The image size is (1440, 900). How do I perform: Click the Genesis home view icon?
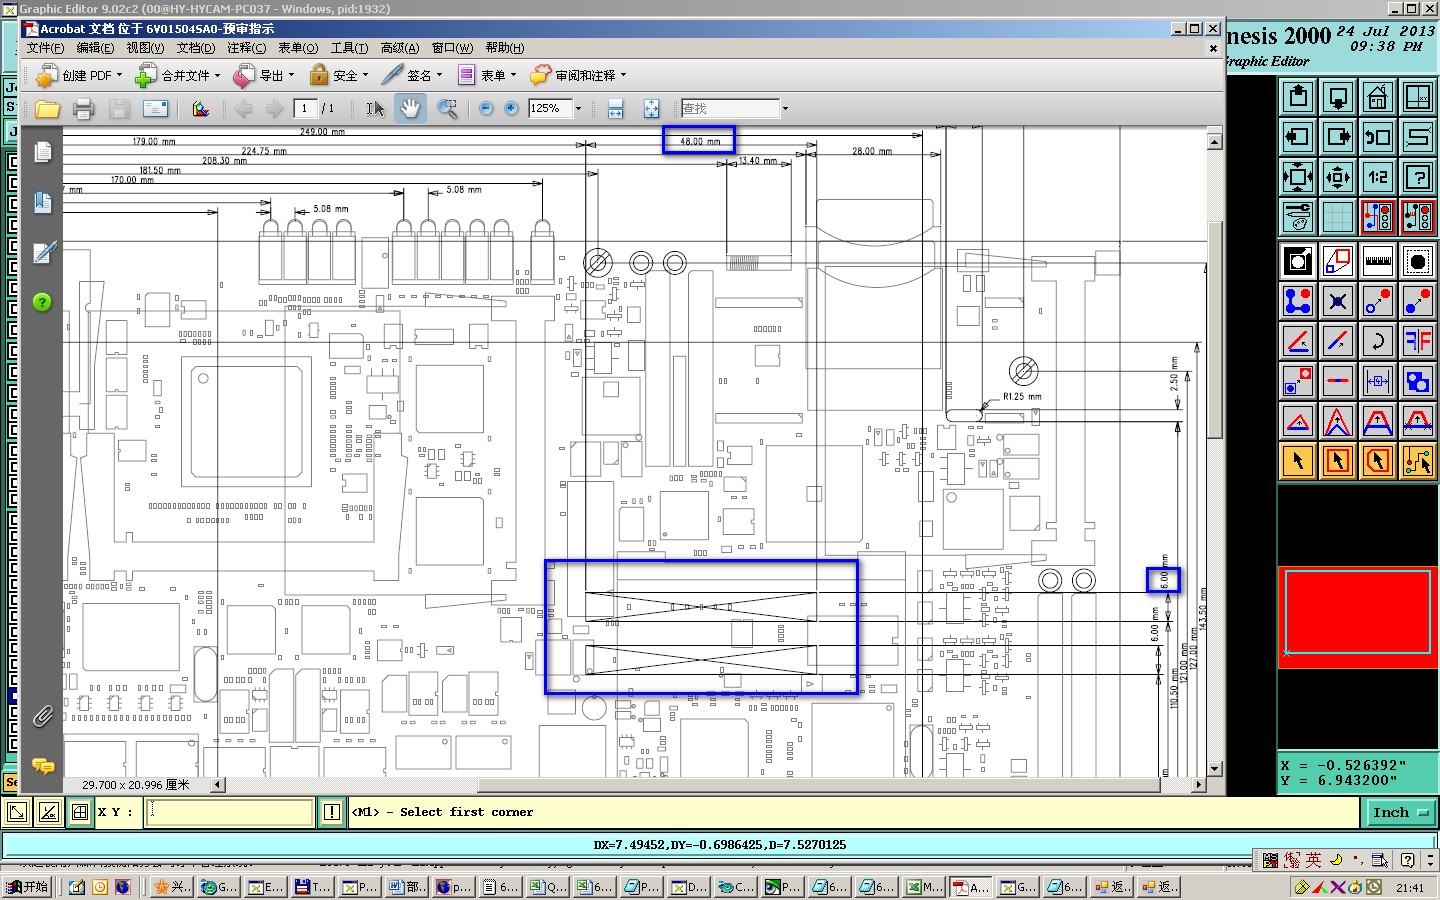pos(1378,97)
